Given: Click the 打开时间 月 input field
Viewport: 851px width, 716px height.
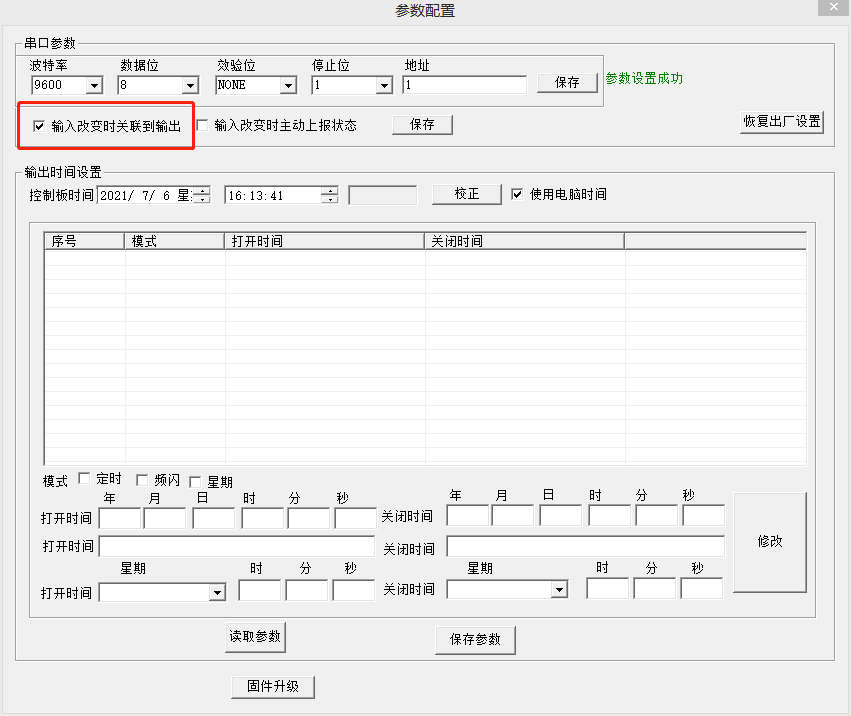Looking at the screenshot, I should 165,518.
